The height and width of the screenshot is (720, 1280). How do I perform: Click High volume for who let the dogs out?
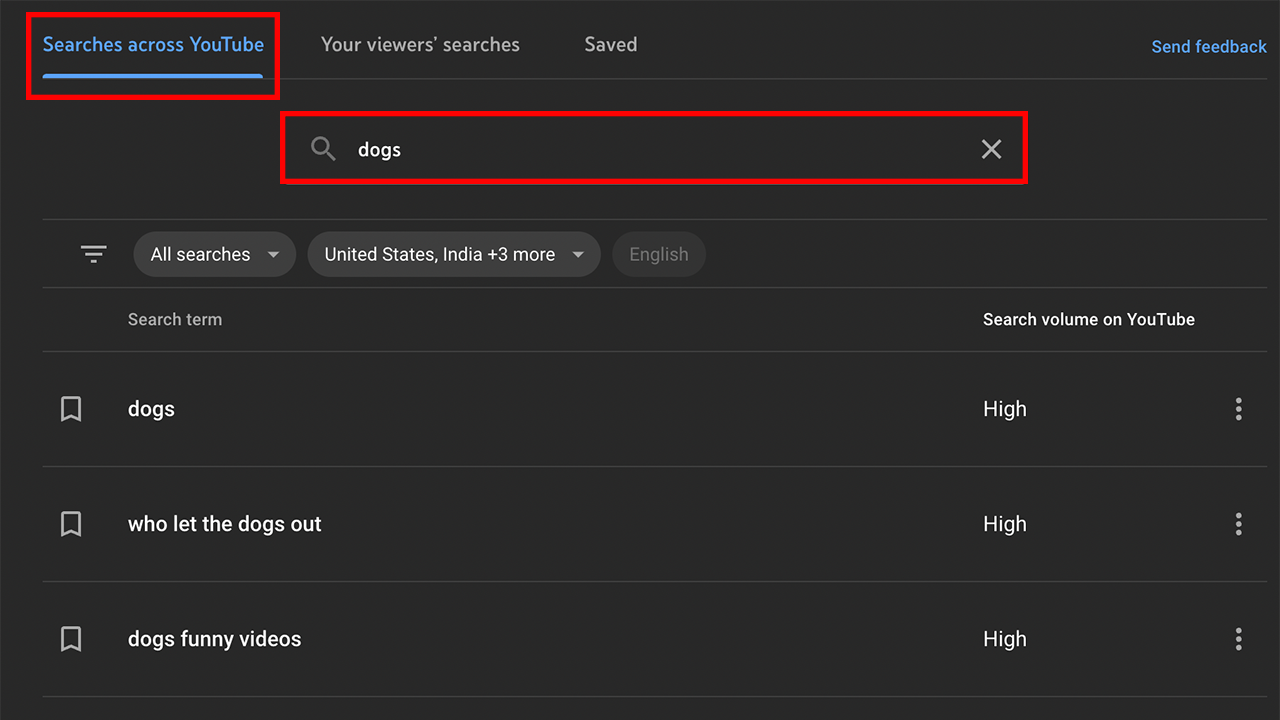tap(1005, 524)
